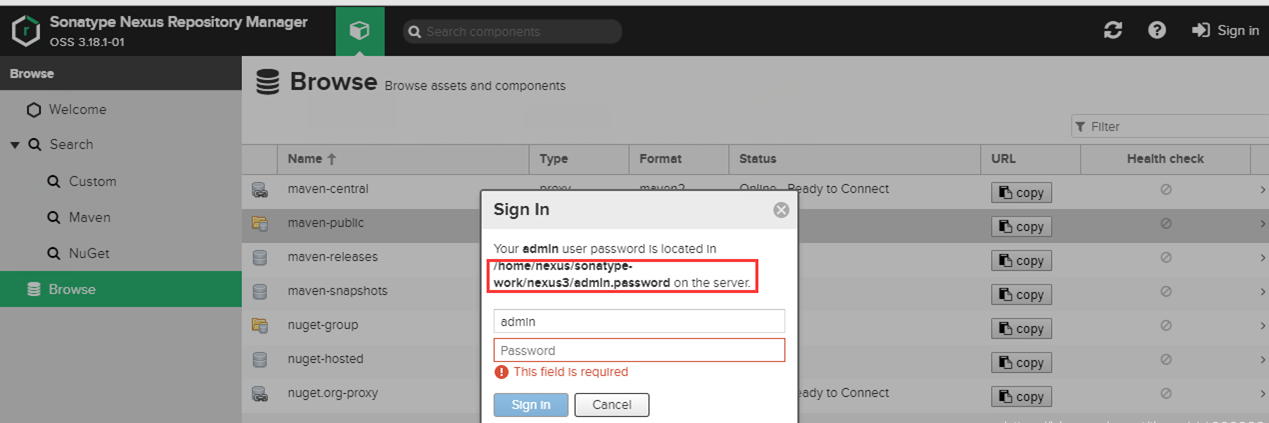Close the Sign In dialog
Screen dimensions: 1269x423
(x=781, y=210)
